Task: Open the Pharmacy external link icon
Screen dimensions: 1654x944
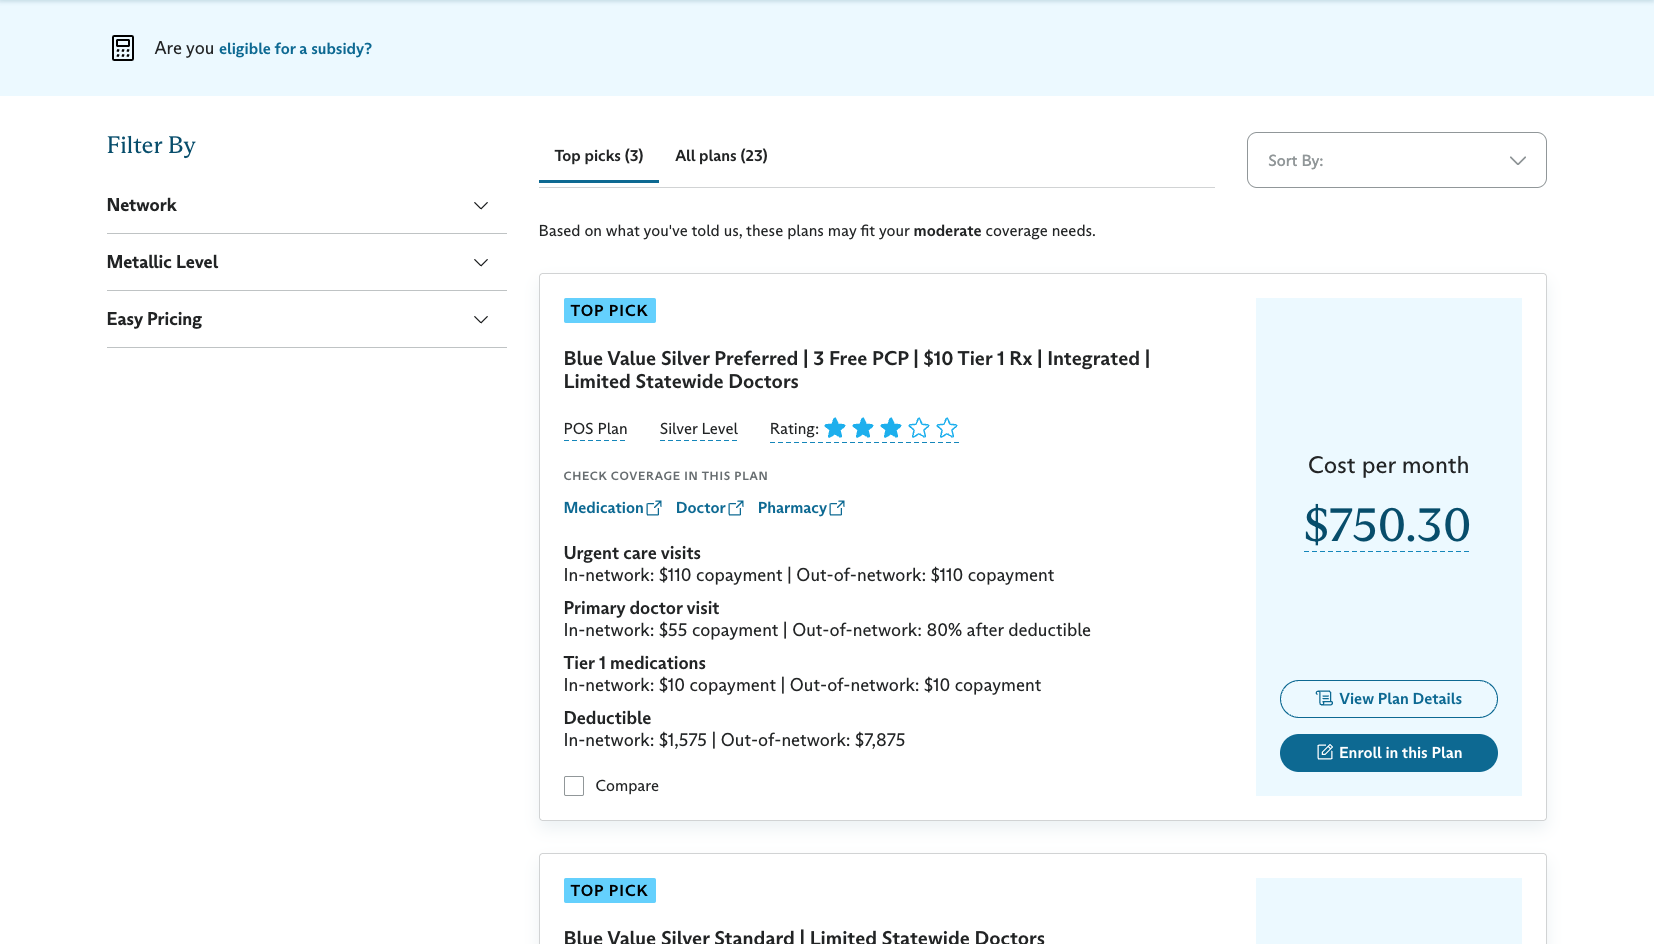Action: point(837,508)
